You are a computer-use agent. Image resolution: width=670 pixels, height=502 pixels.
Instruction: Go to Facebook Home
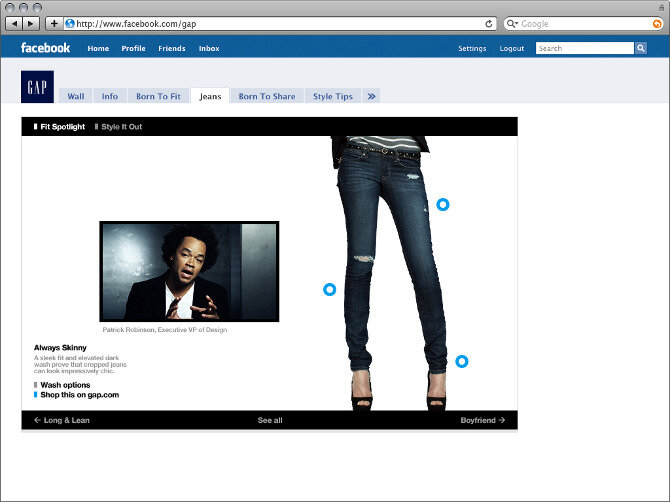click(98, 48)
